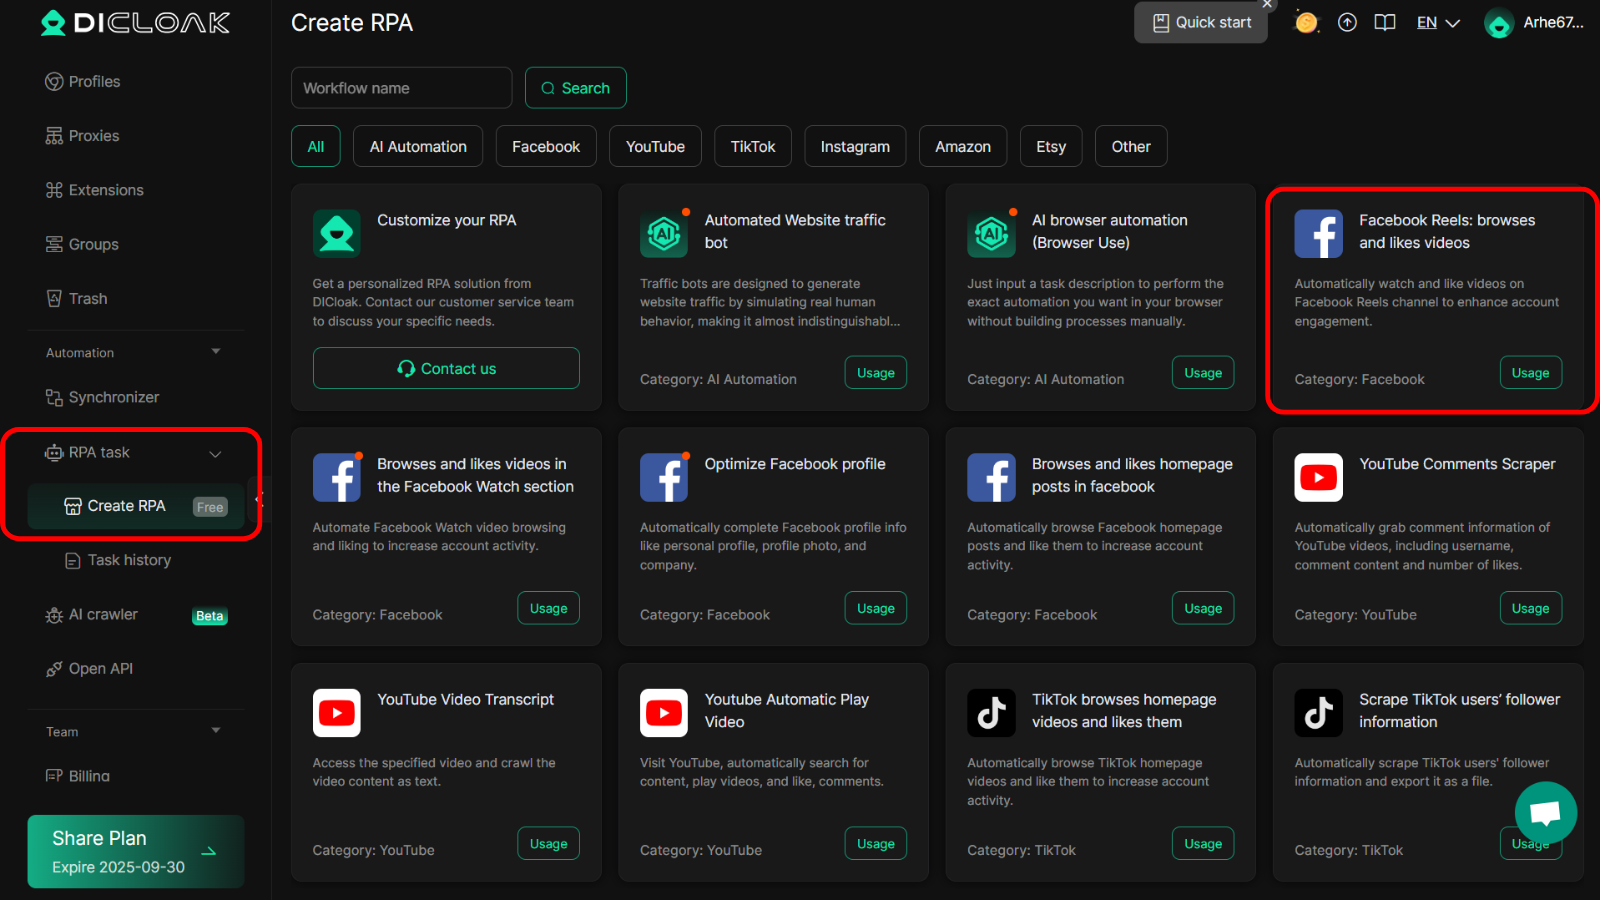Click Usage on TikTok browses homepage card
This screenshot has height=900, width=1600.
click(1203, 844)
